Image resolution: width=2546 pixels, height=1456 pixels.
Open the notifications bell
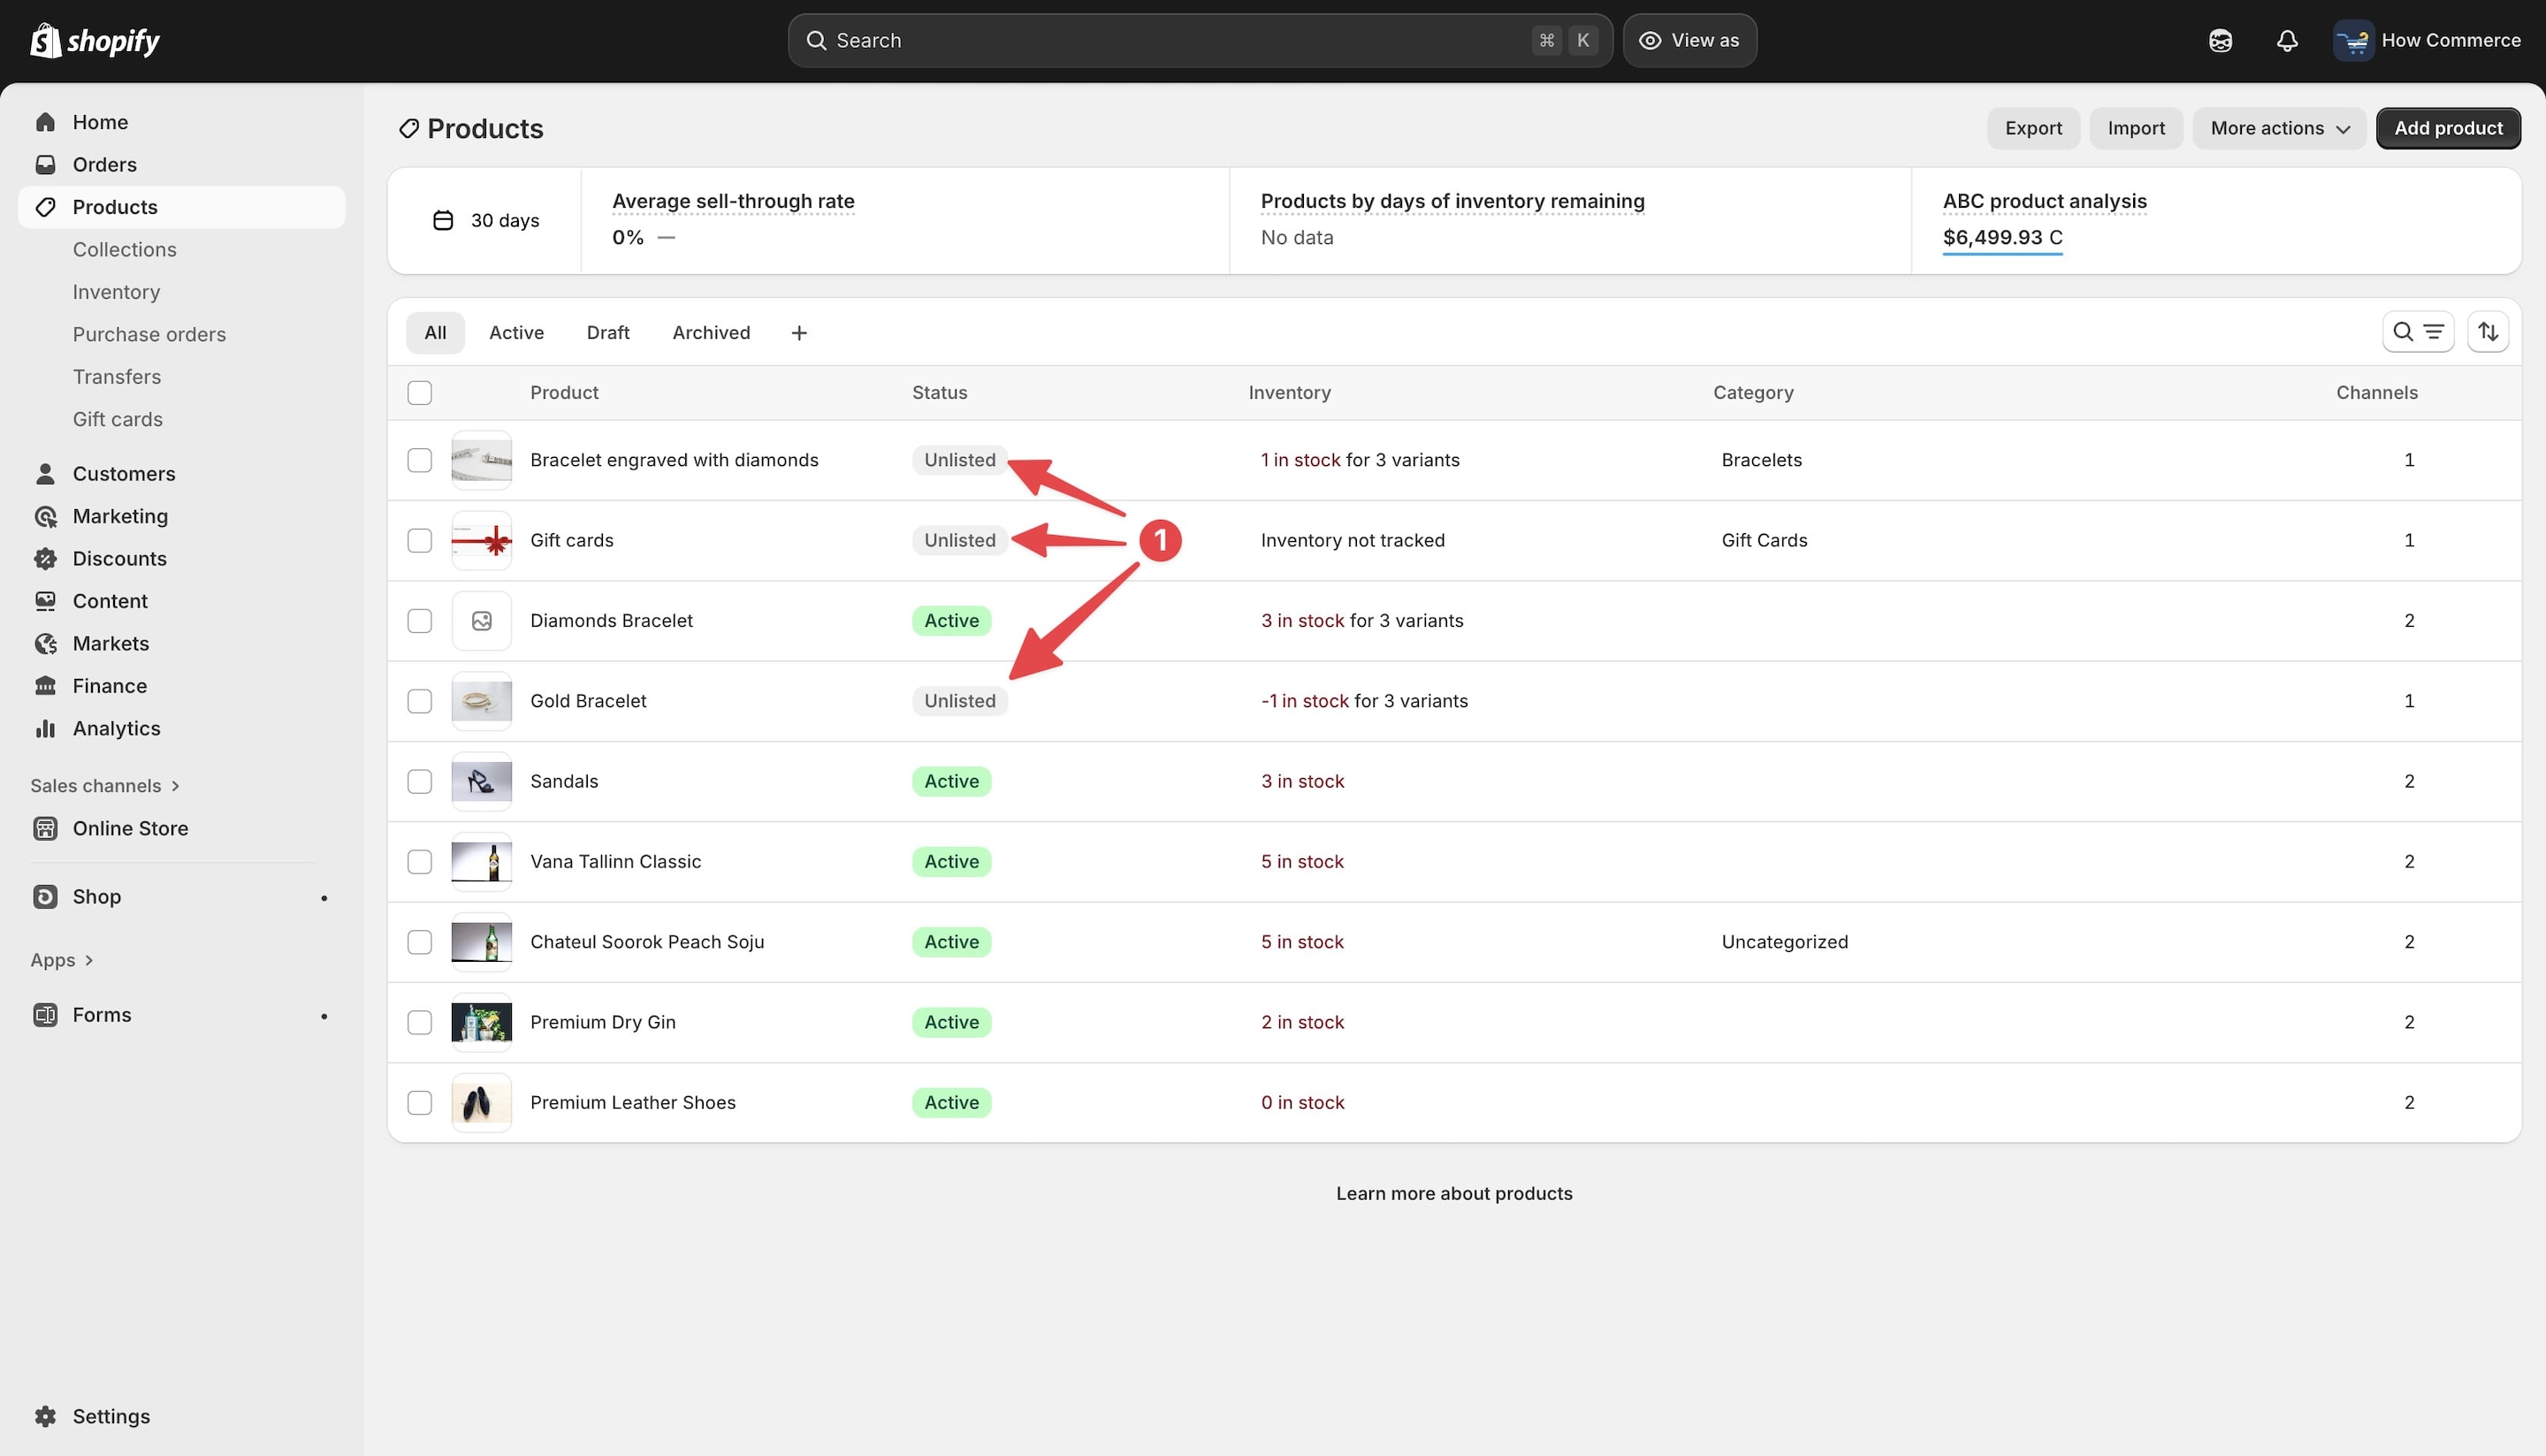[2287, 41]
